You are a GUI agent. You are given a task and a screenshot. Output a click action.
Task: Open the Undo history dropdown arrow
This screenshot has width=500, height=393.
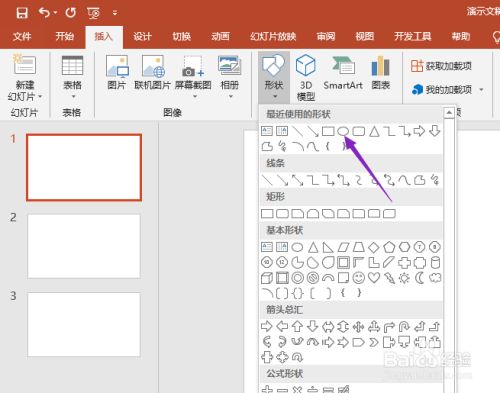55,13
